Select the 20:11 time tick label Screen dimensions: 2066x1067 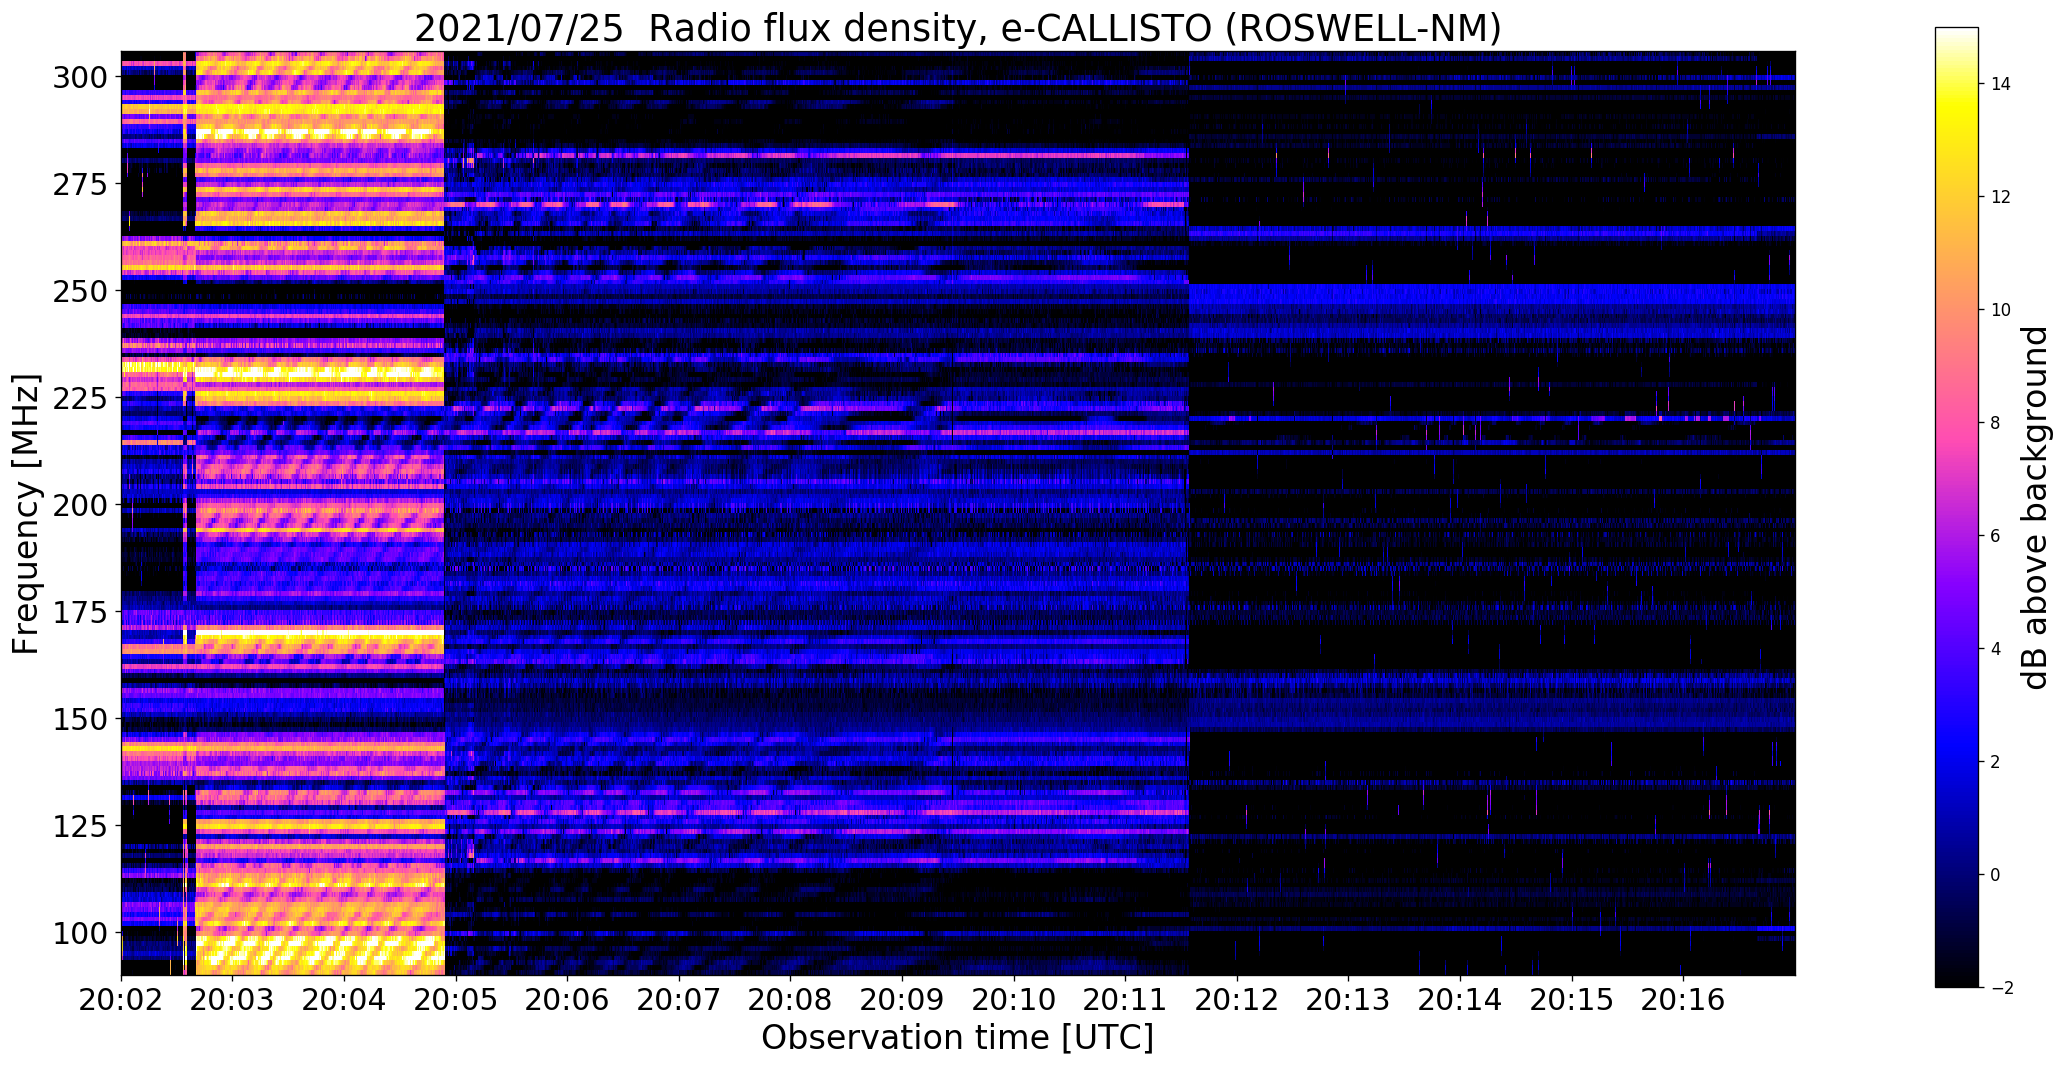point(1126,998)
